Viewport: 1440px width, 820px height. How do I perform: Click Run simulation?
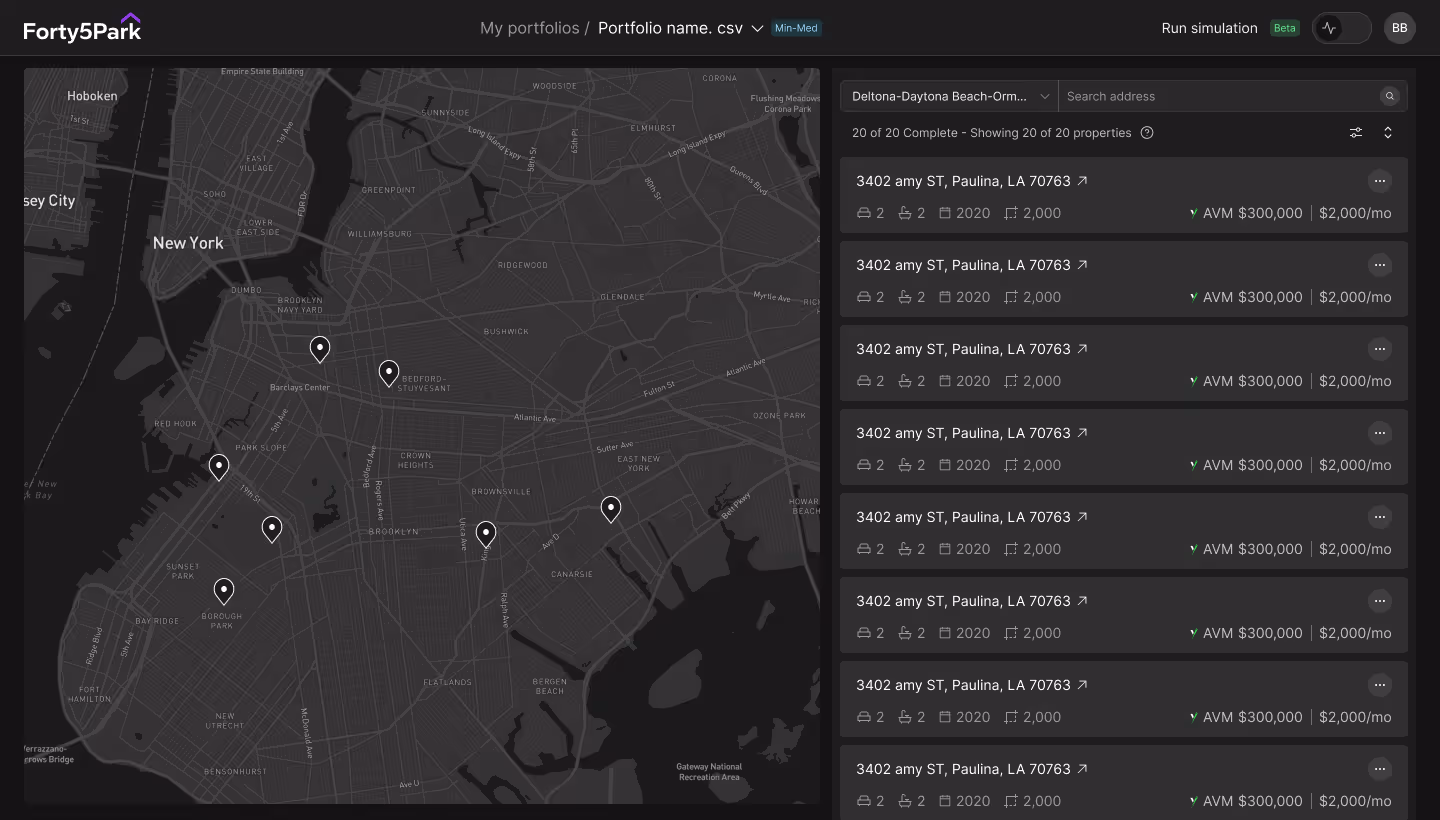(x=1209, y=28)
